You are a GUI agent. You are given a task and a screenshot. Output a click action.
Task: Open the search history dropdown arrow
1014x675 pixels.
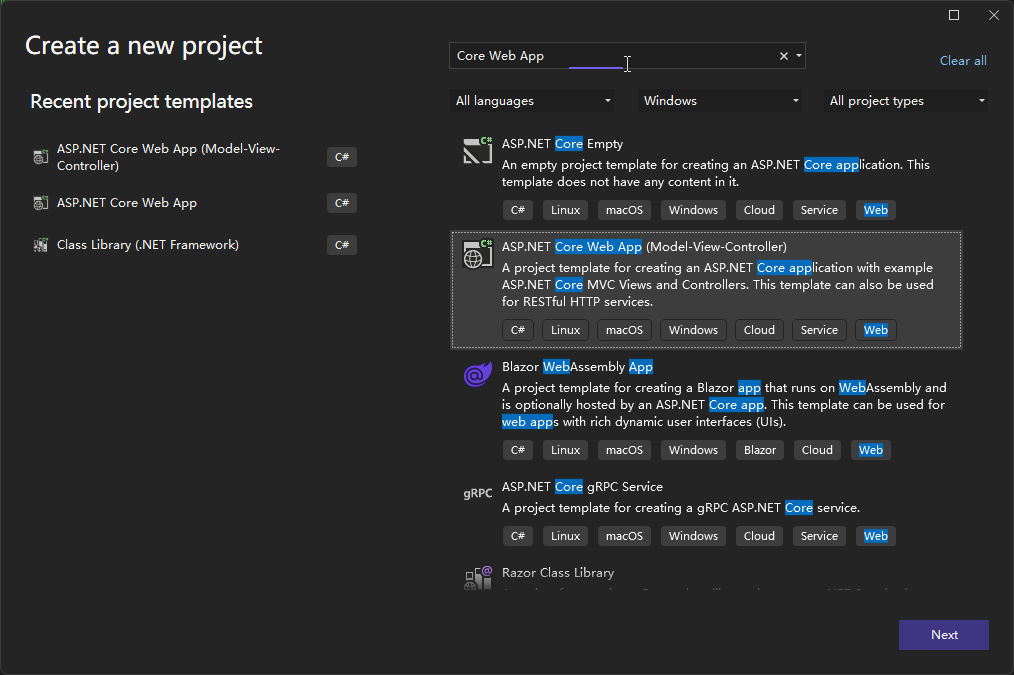[x=799, y=56]
